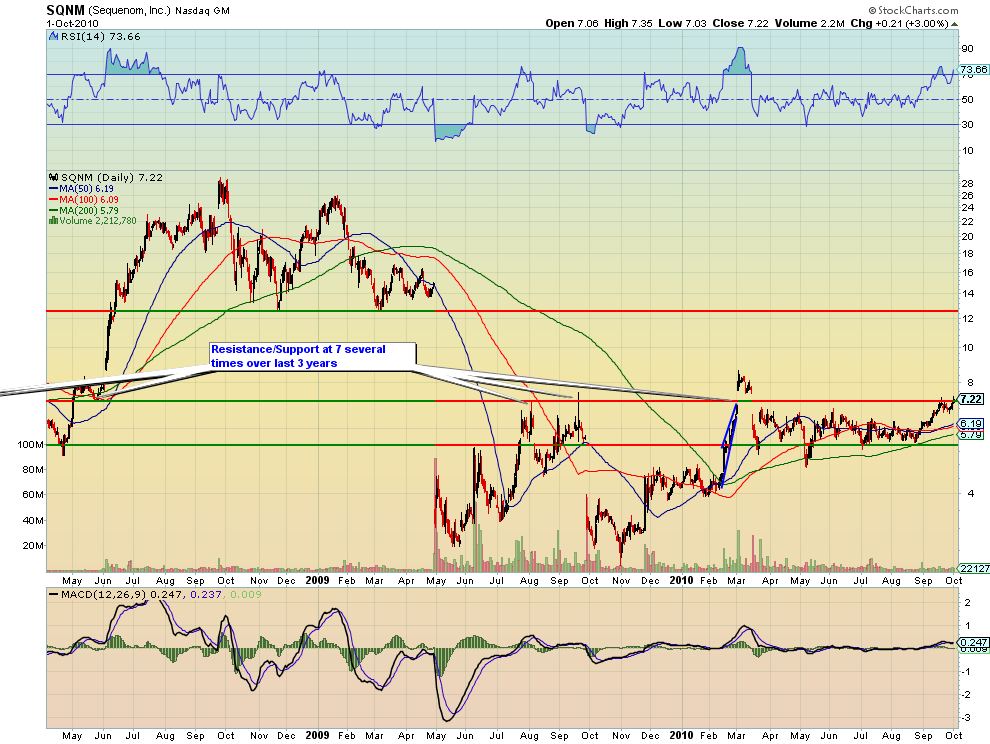Click the 2010 year label on price axis

[x=681, y=580]
